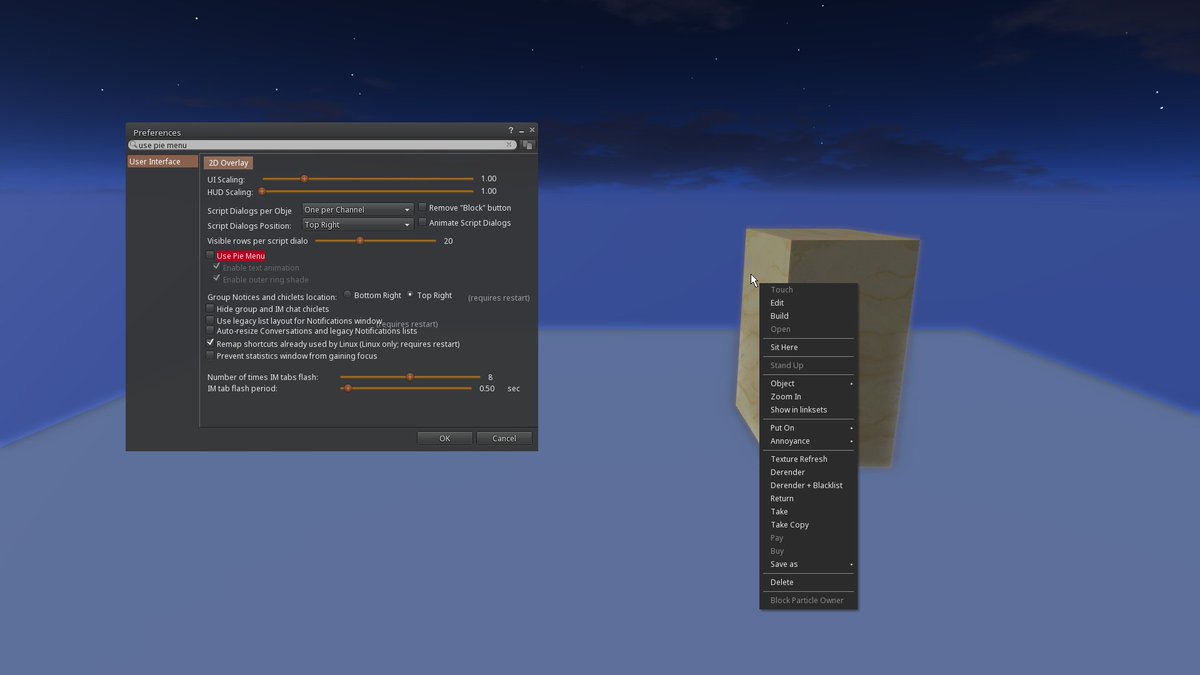
Task: Click flash period value 0.50
Action: click(487, 388)
